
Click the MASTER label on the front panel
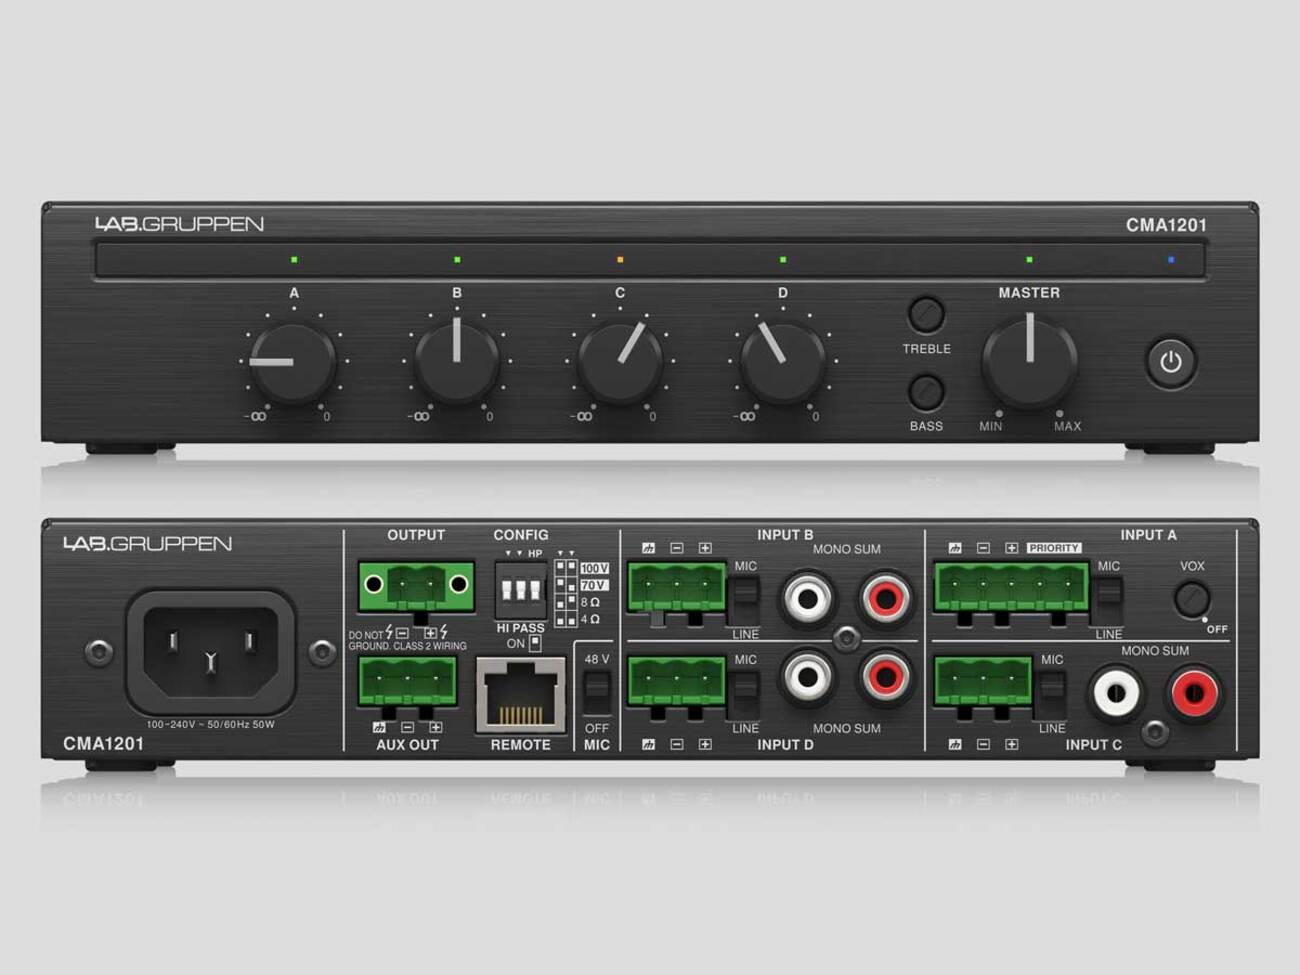1029,293
